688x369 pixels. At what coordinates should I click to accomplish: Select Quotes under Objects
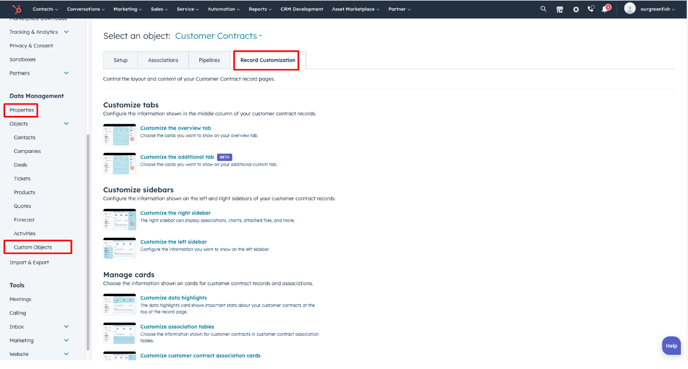(x=22, y=206)
